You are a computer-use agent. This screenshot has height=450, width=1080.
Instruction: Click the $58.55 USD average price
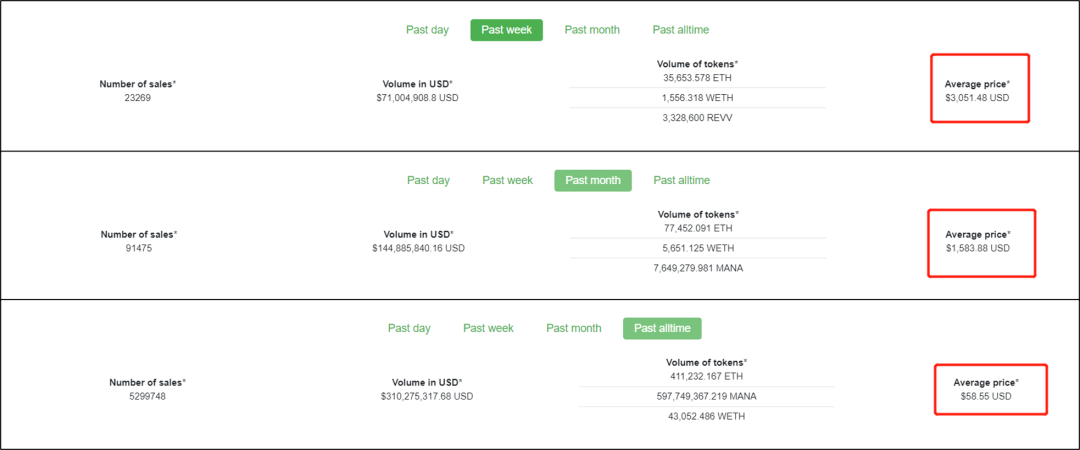[x=986, y=396]
